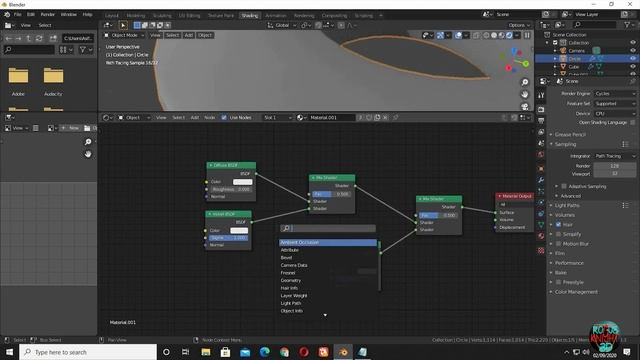
Task: Expand the Performance panel
Action: [569, 263]
